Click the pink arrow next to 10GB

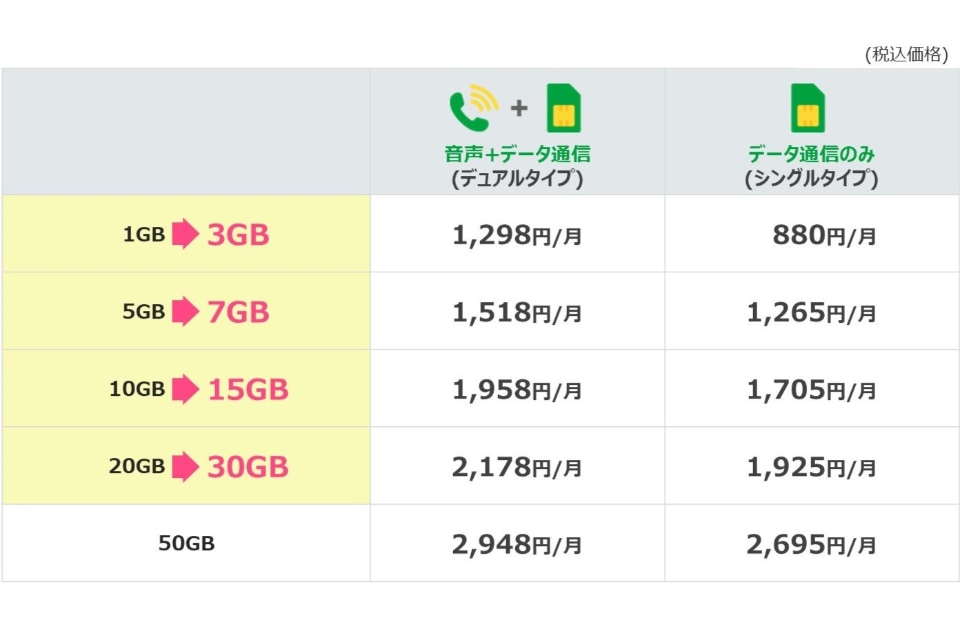pos(186,389)
